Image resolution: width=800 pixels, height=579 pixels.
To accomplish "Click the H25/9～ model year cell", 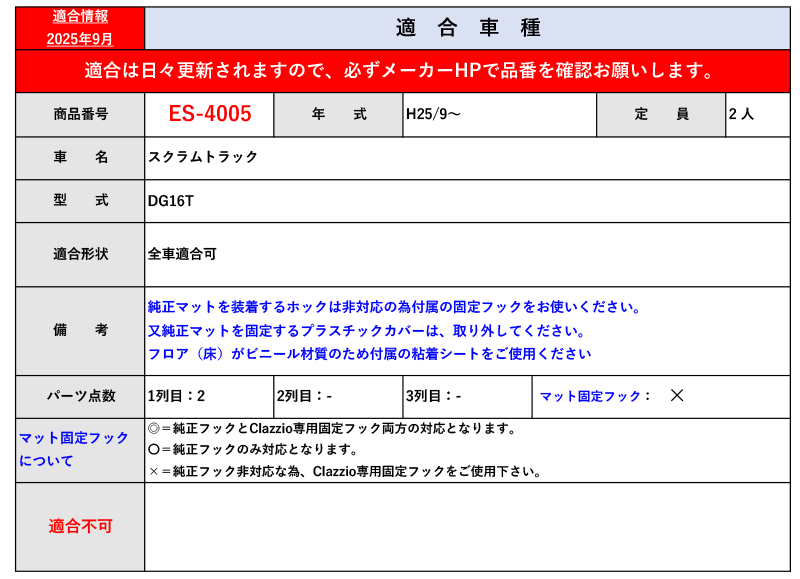I will coord(433,114).
